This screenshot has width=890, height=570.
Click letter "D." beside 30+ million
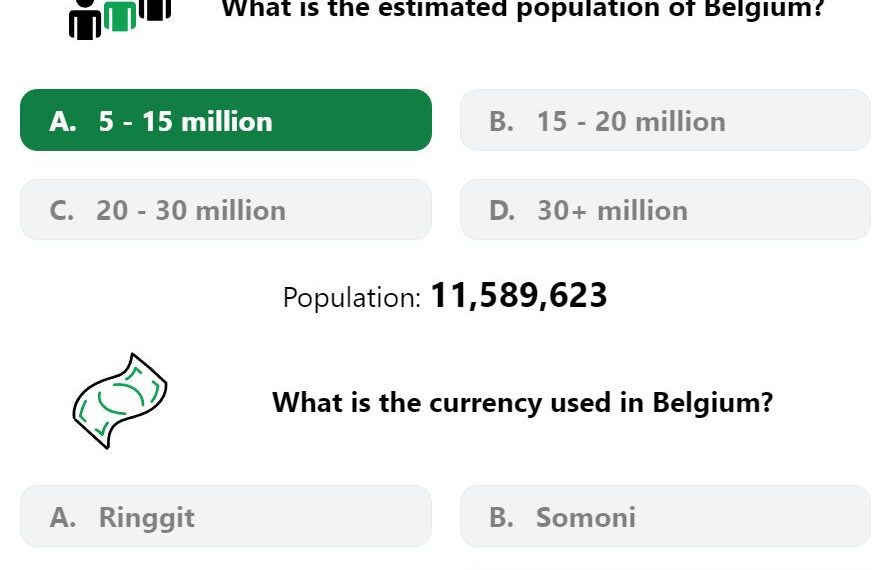point(502,211)
